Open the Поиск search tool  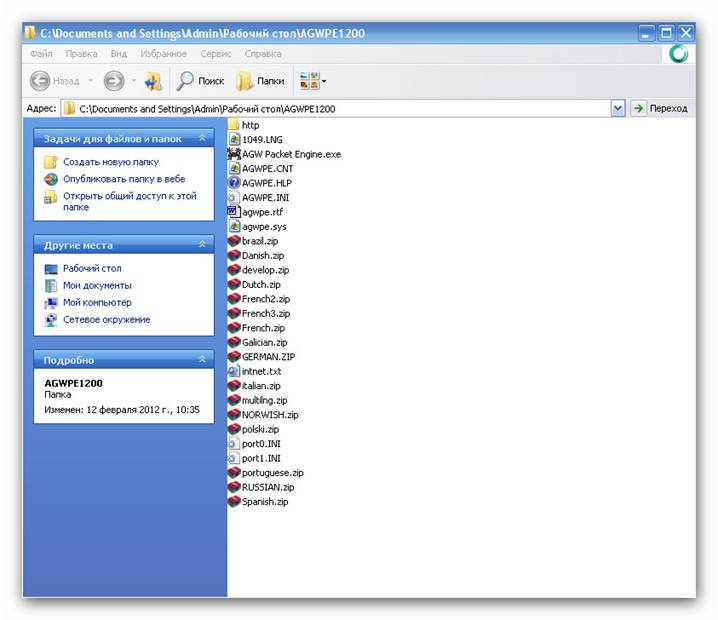[200, 81]
